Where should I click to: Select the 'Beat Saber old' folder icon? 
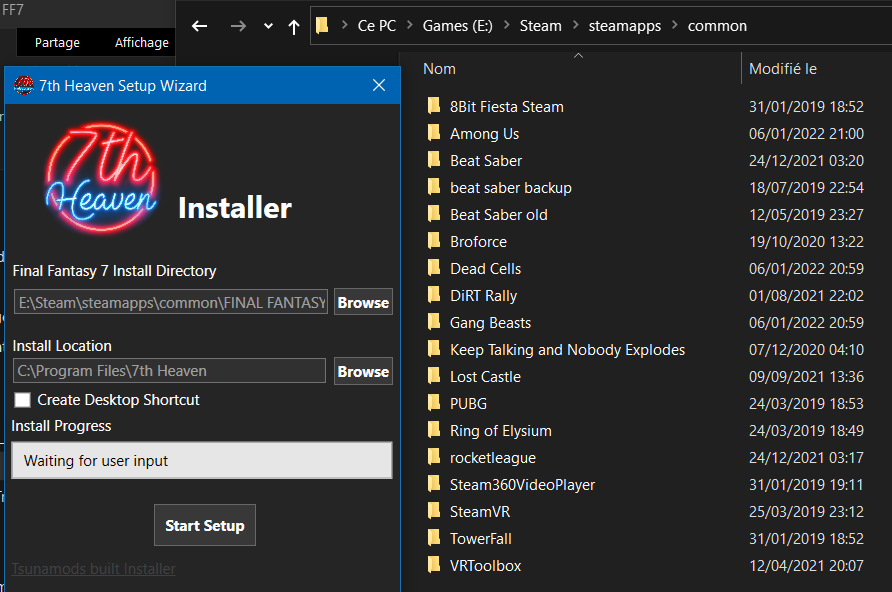click(434, 214)
